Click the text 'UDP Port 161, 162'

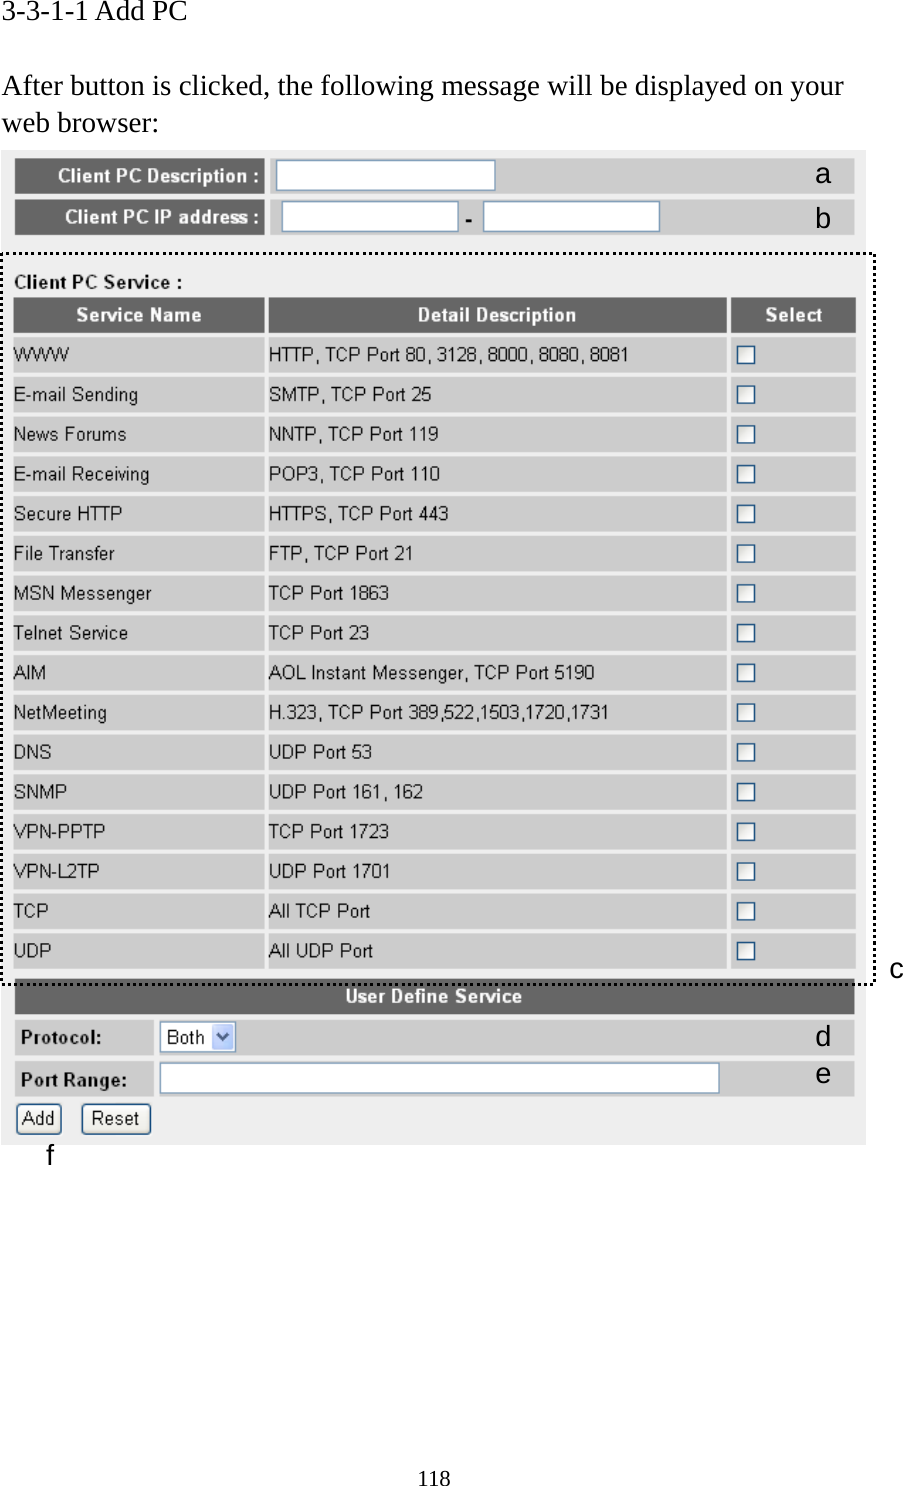point(346,792)
